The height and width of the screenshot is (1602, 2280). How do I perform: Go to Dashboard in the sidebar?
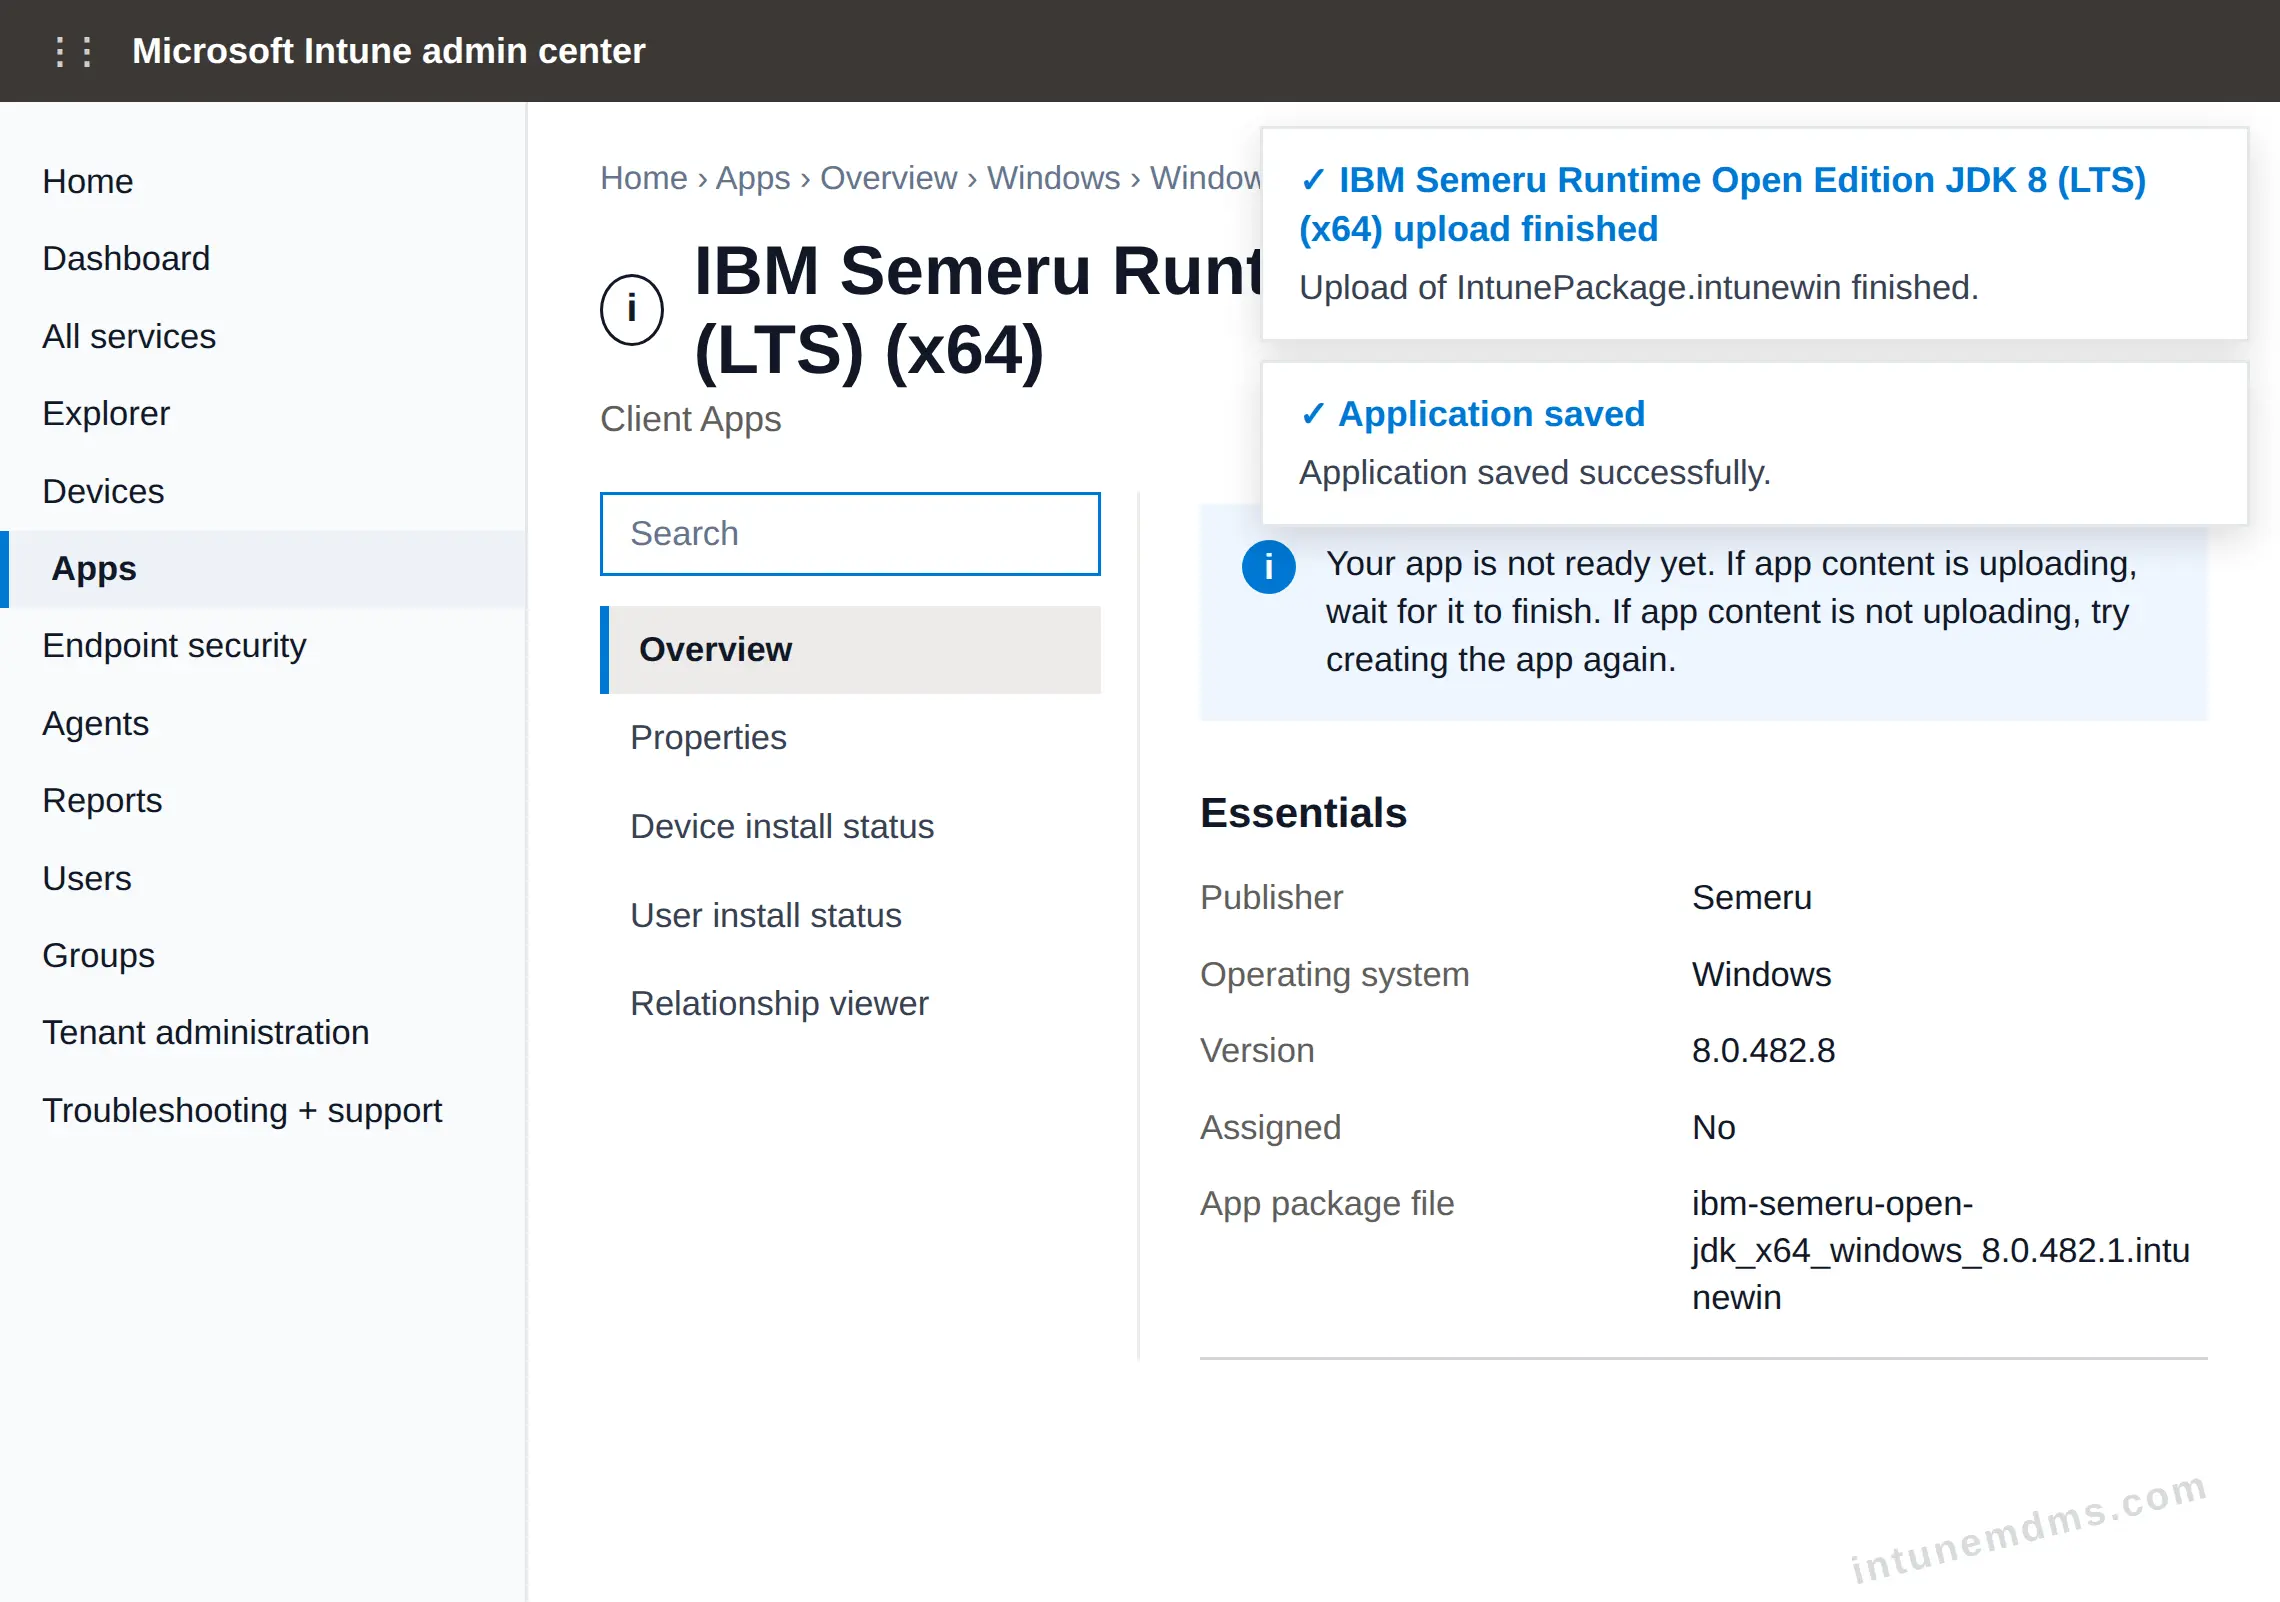coord(126,259)
